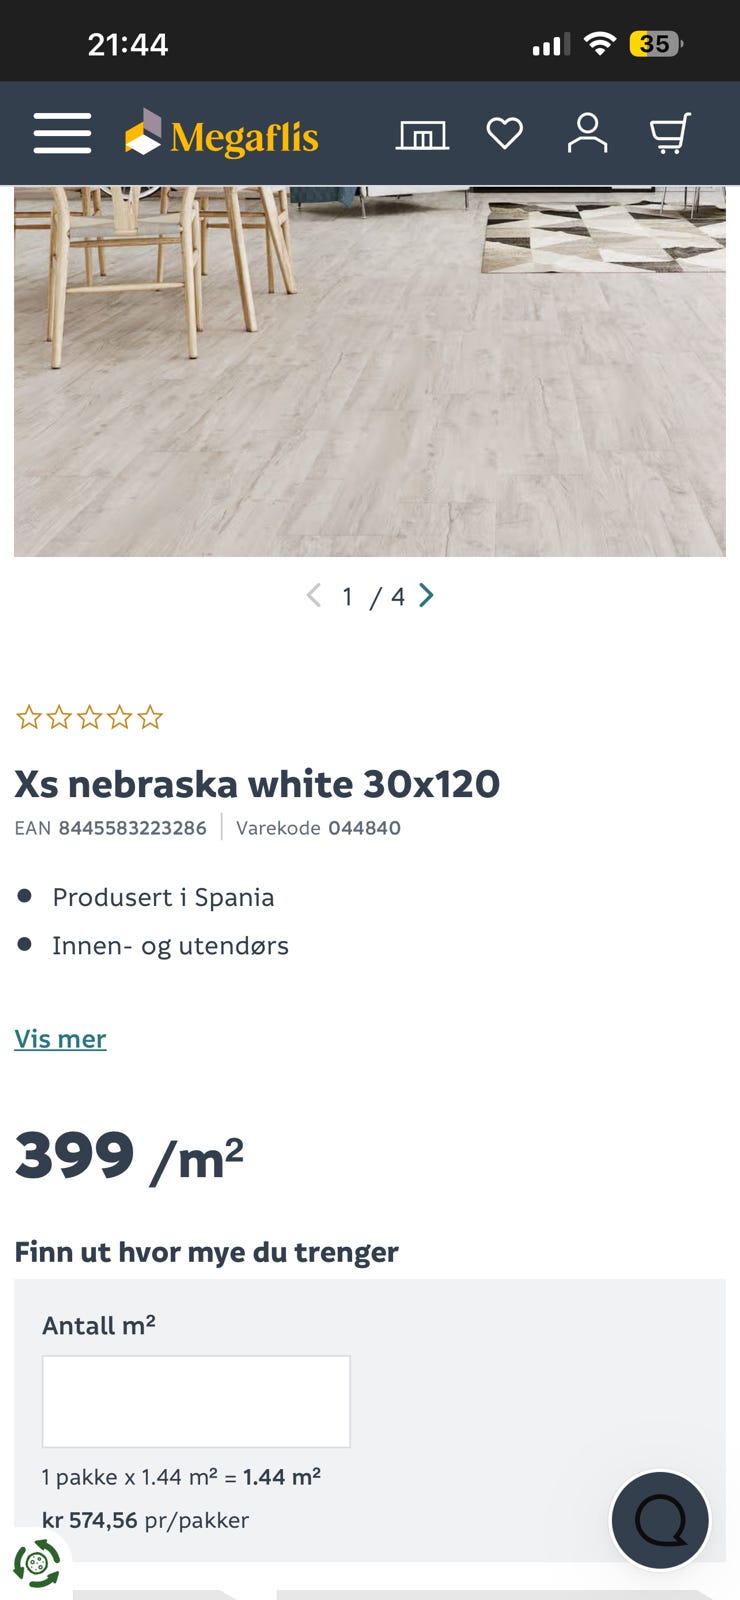This screenshot has width=740, height=1600.
Task: Click the Vis mer link
Action: tap(60, 1039)
